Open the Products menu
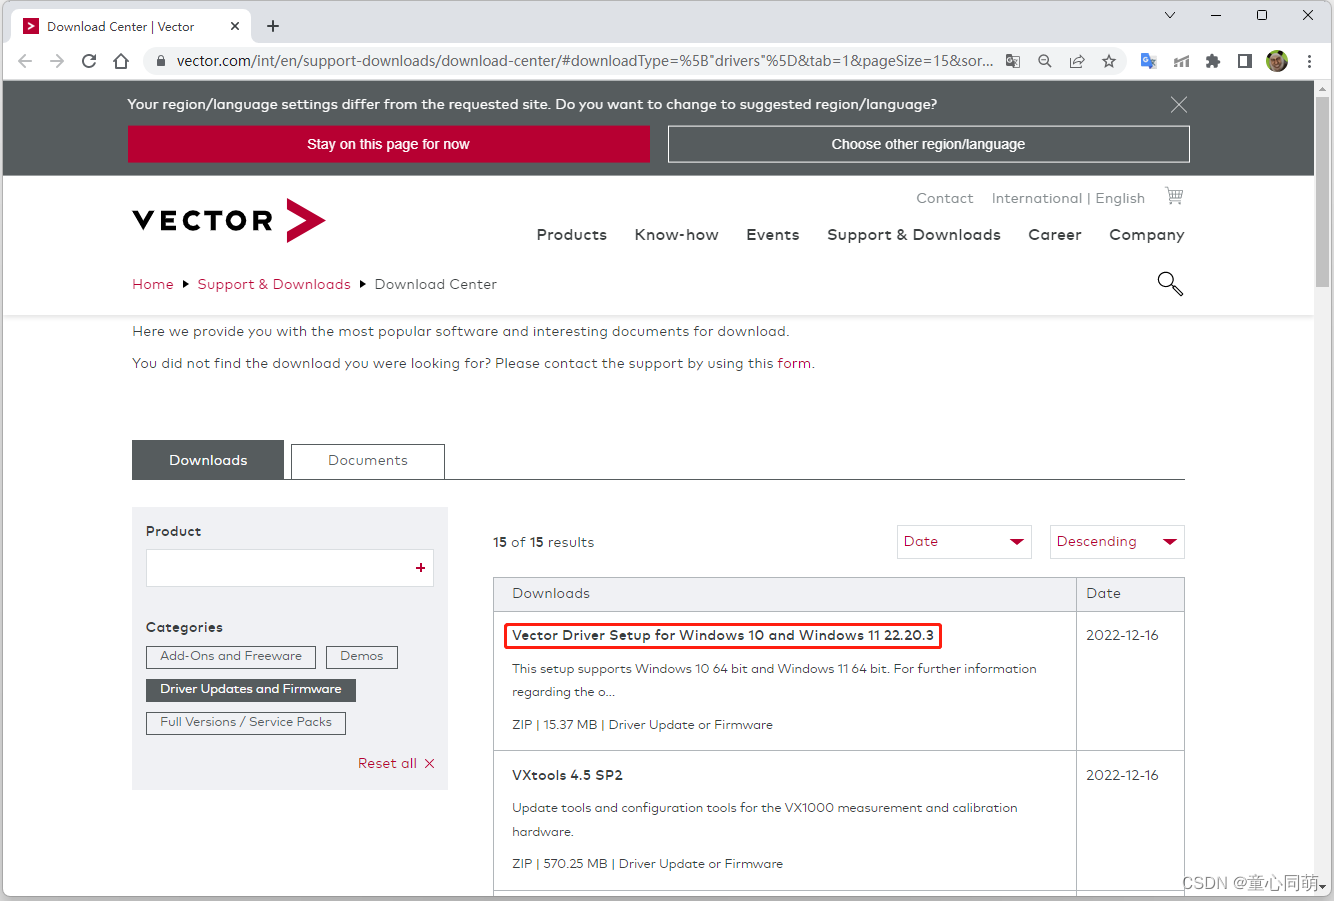This screenshot has width=1334, height=901. click(572, 235)
